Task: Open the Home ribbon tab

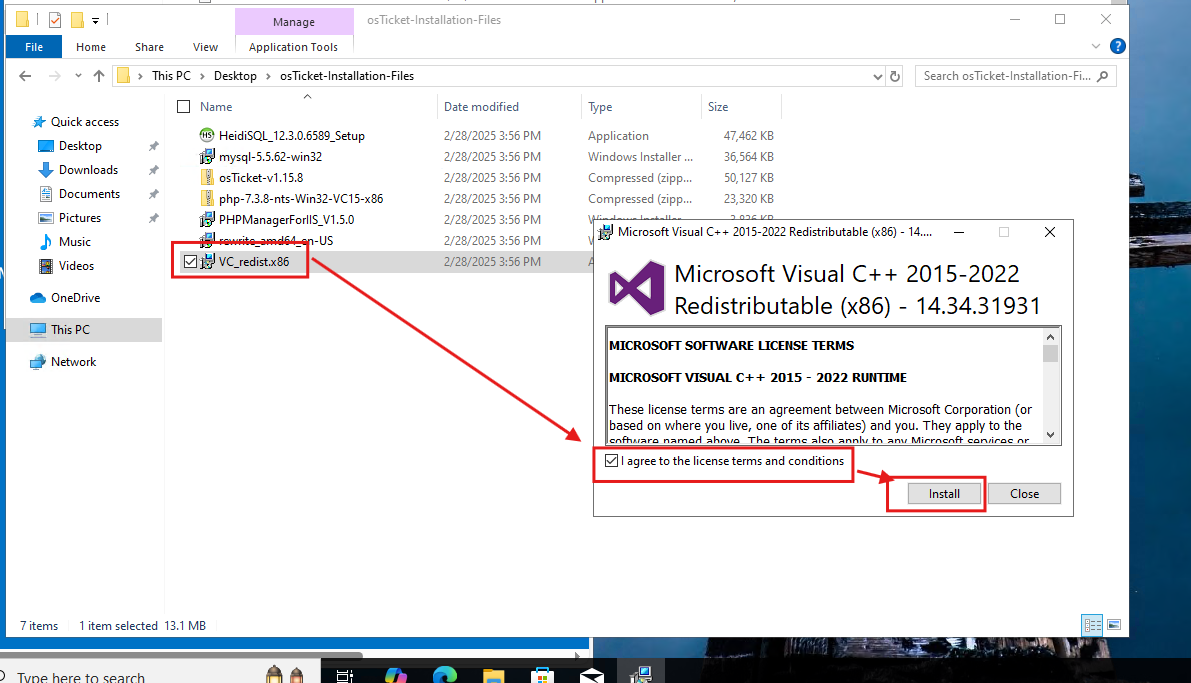Action: click(91, 47)
